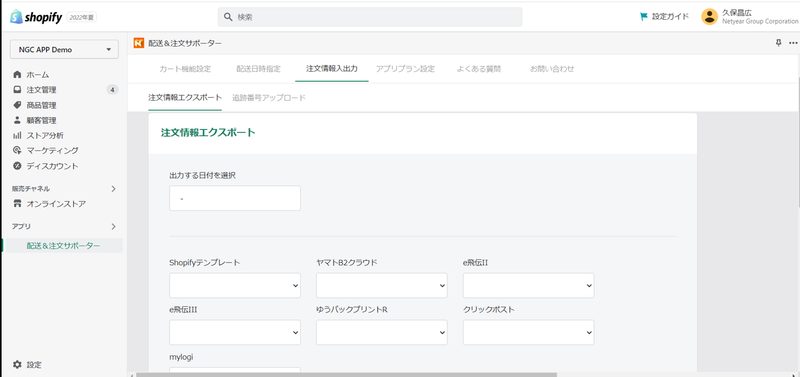This screenshot has height=377, width=800.
Task: Click user name 久保昌広
Action: 736,13
